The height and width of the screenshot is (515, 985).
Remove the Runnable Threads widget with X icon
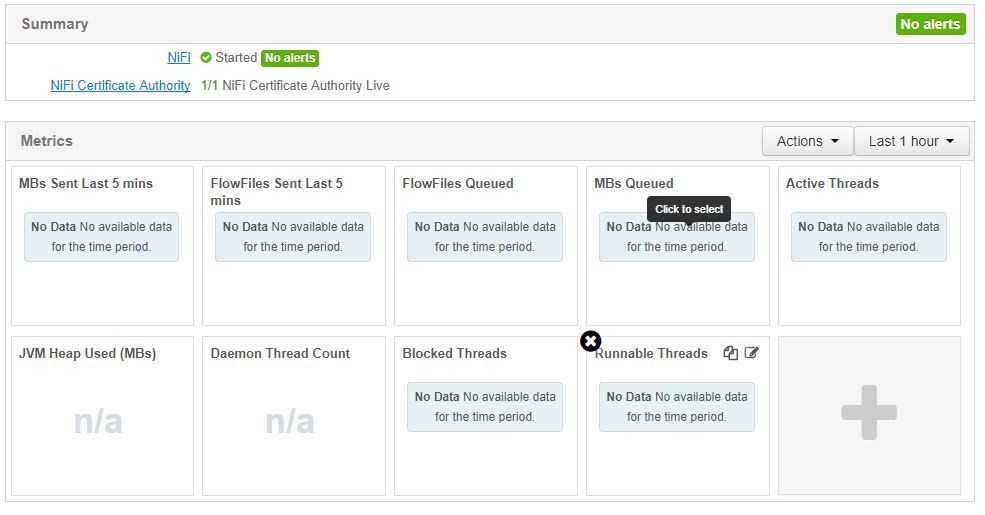[x=590, y=342]
